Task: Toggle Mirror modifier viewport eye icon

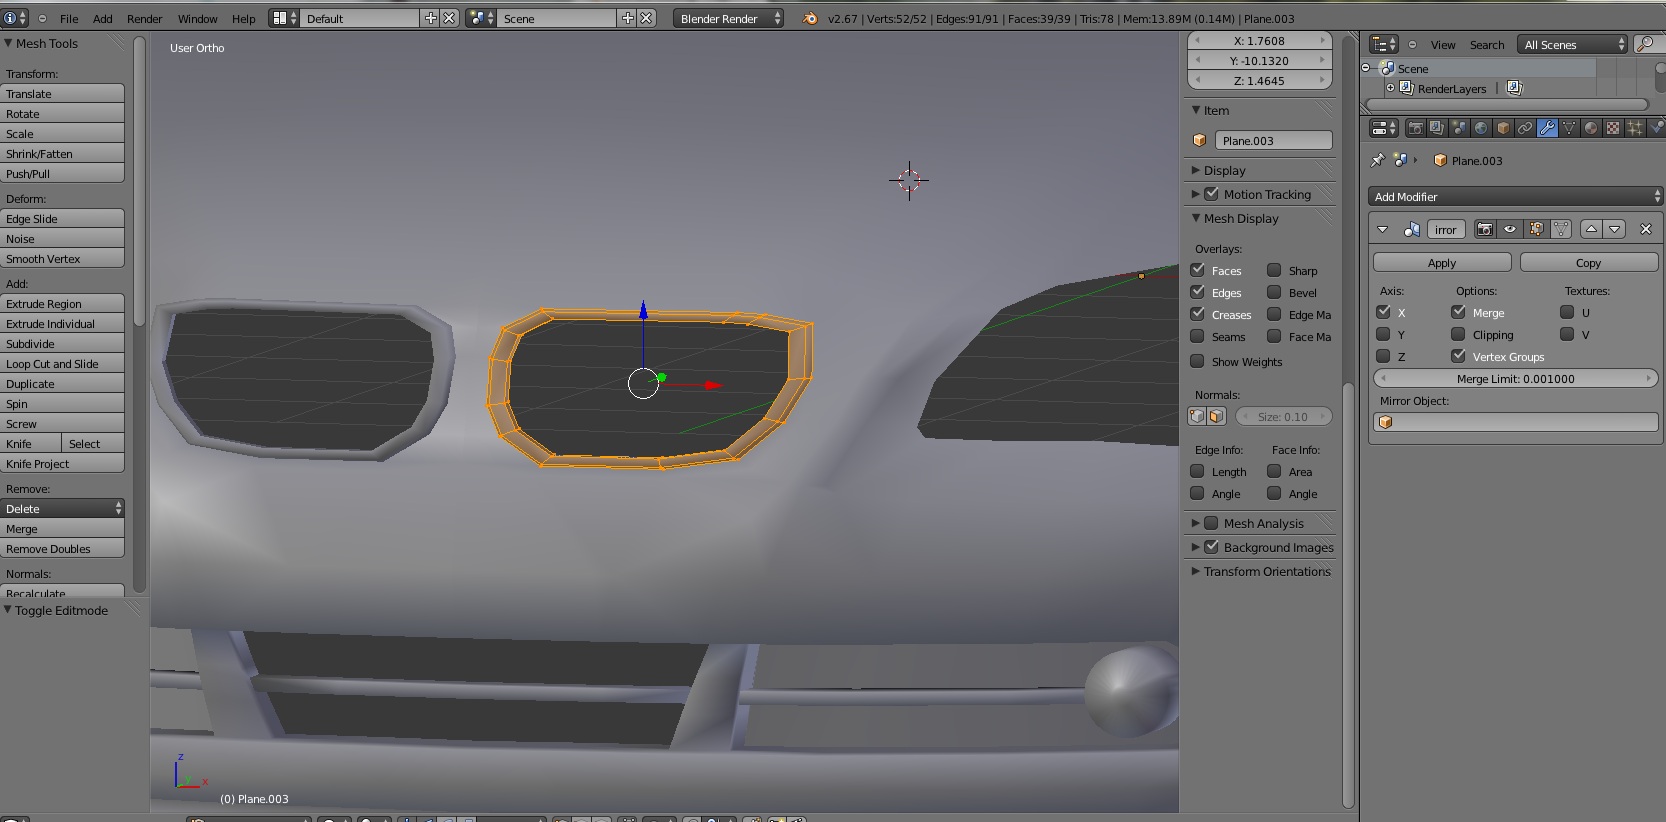Action: (1510, 229)
